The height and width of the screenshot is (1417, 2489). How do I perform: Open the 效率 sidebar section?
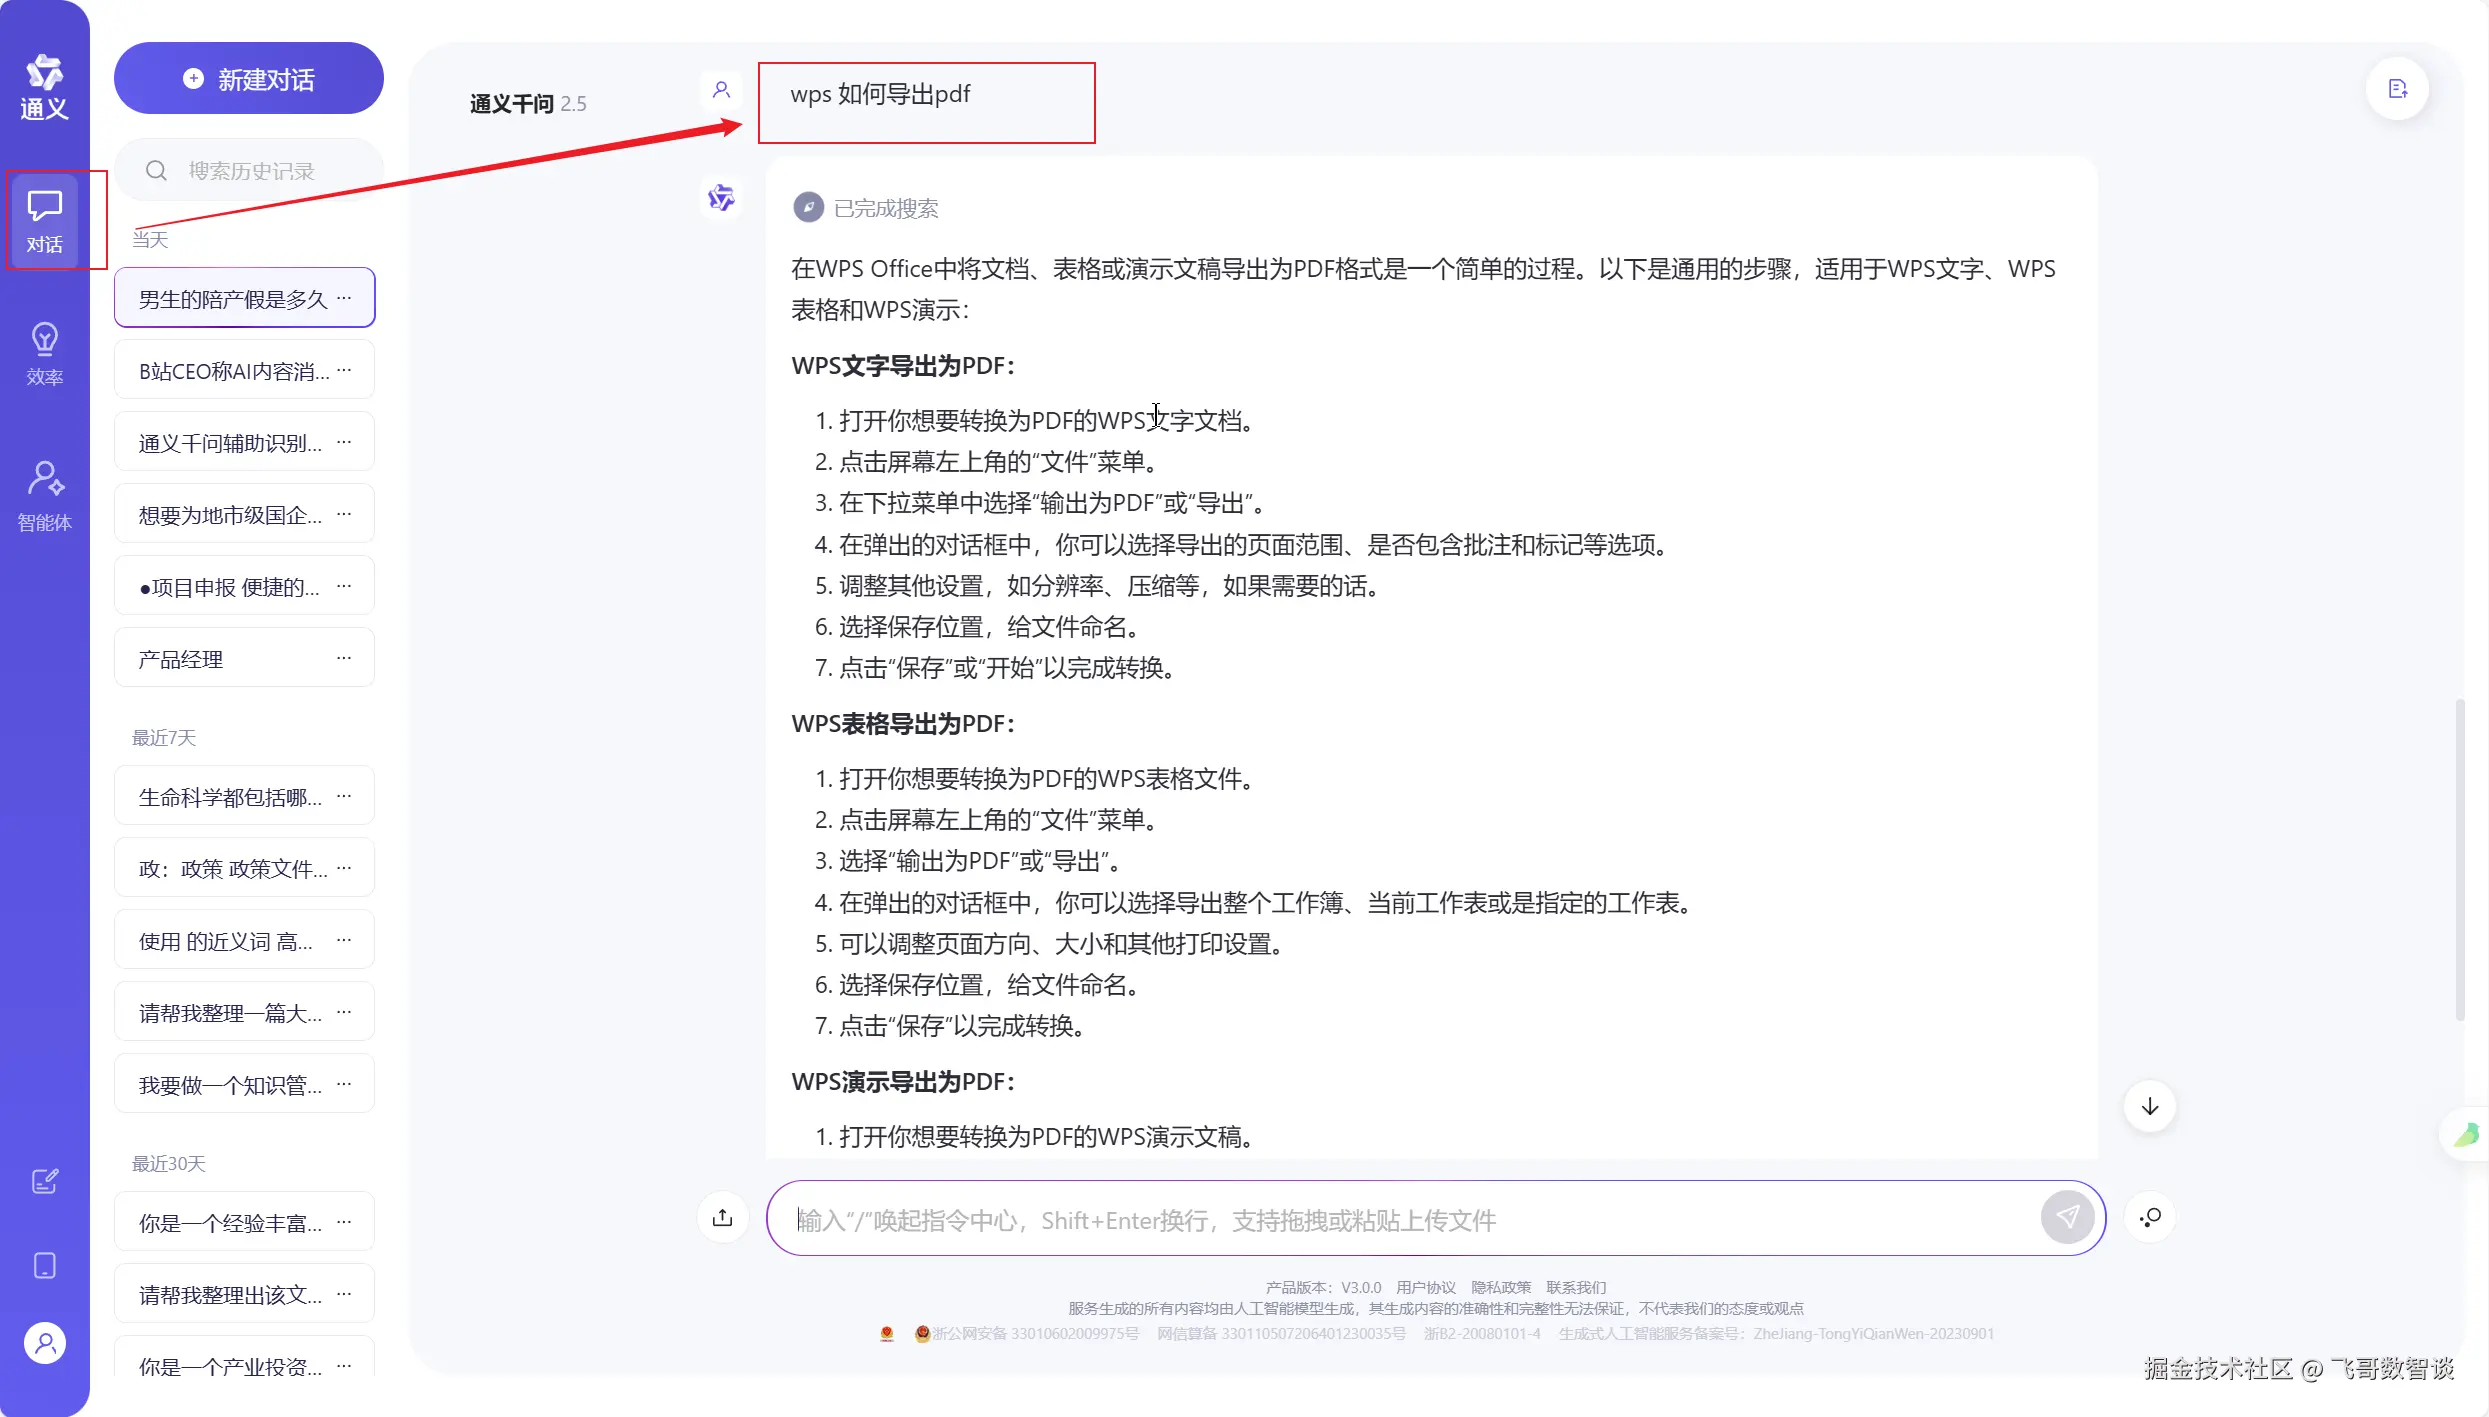(44, 353)
